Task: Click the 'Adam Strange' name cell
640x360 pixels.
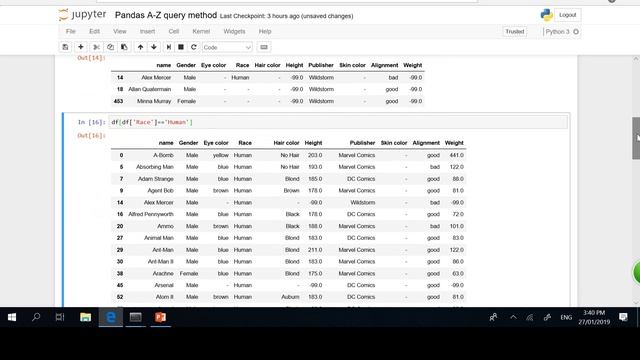Action: pyautogui.click(x=156, y=179)
